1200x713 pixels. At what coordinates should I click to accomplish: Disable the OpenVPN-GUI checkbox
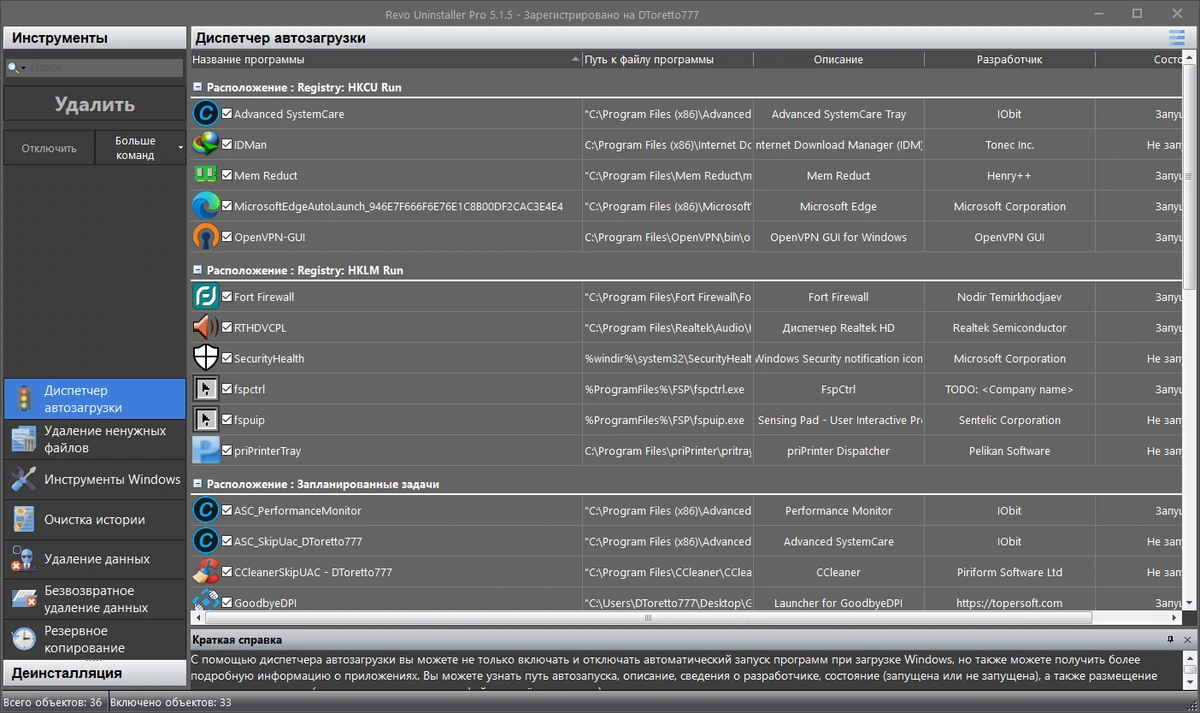pos(227,237)
